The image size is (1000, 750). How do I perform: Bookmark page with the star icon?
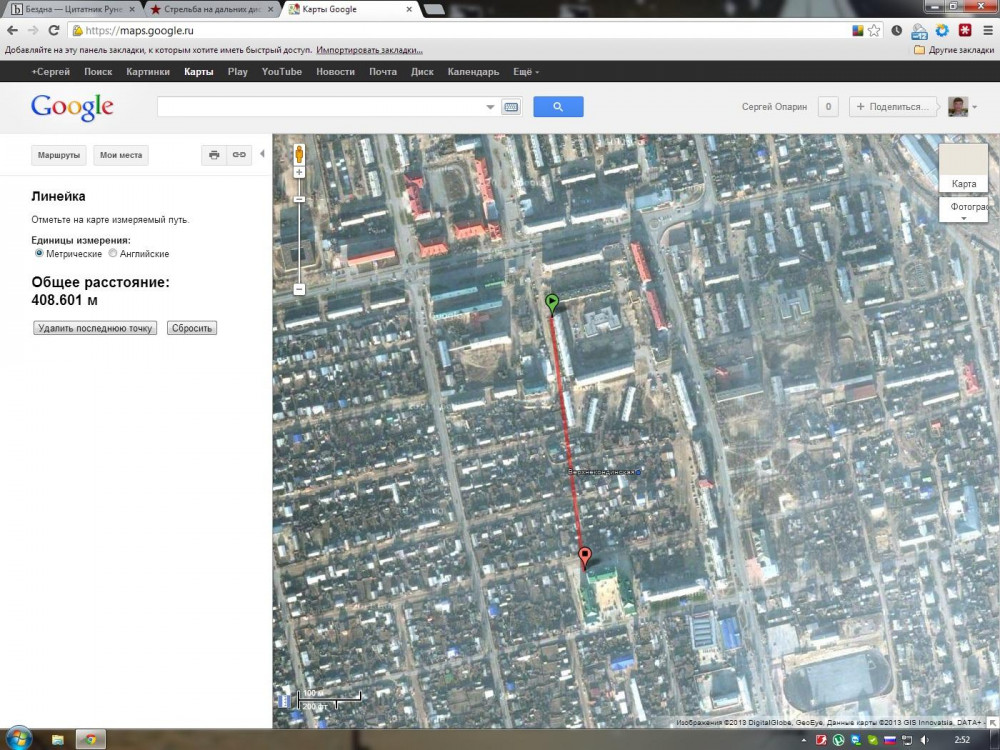coord(874,30)
